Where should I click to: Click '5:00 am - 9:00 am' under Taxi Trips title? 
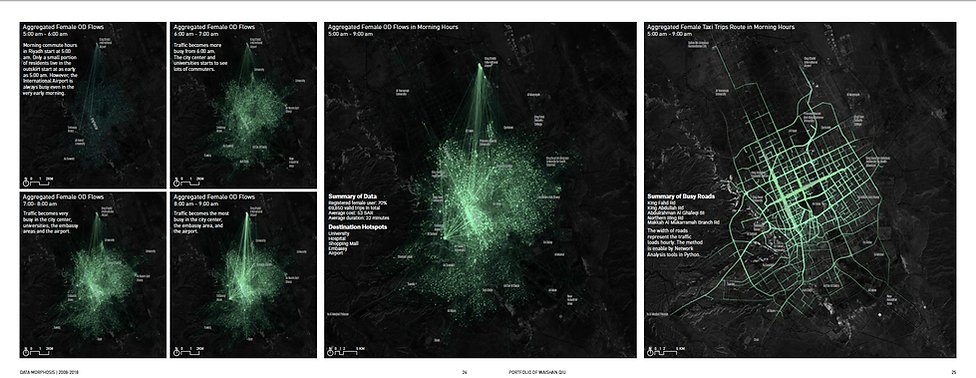667,34
